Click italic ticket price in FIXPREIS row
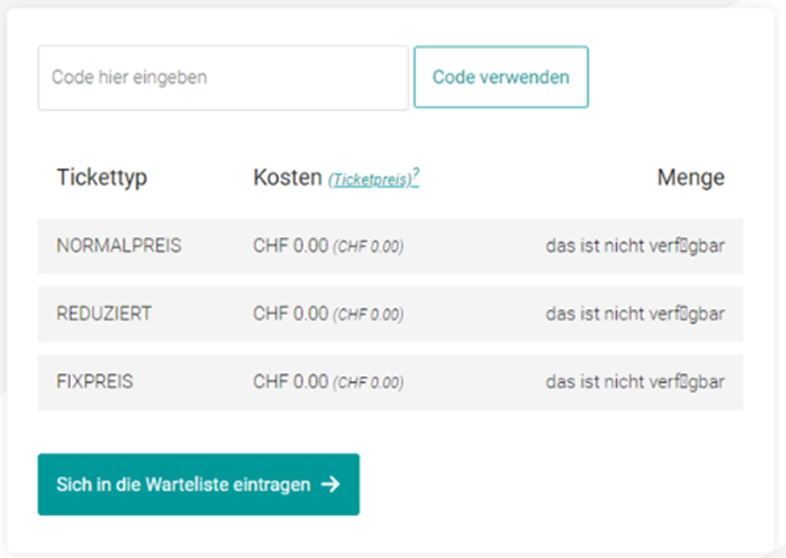Screen dimensions: 786x558 point(368,383)
